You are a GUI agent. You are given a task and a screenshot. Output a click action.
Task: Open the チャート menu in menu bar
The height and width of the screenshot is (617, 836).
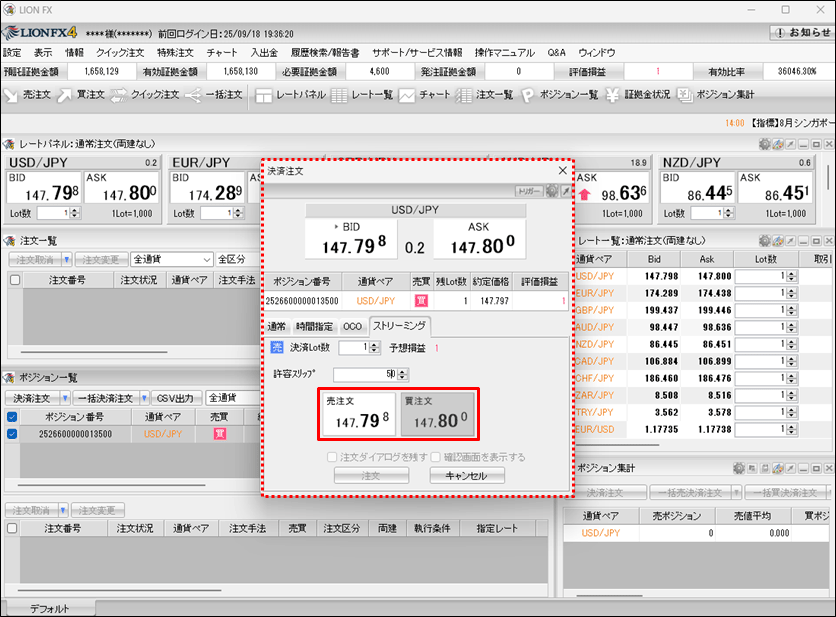(221, 52)
